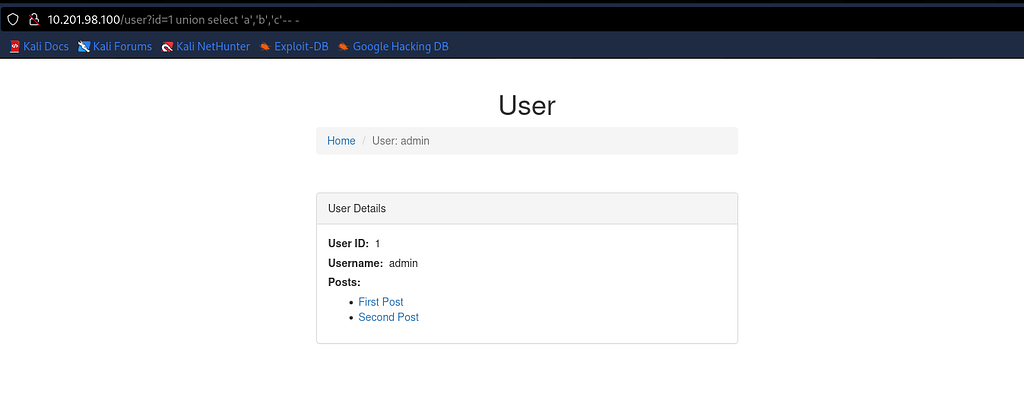Click the Kali Docs bookmark favicon
The image size is (1024, 420).
click(15, 46)
